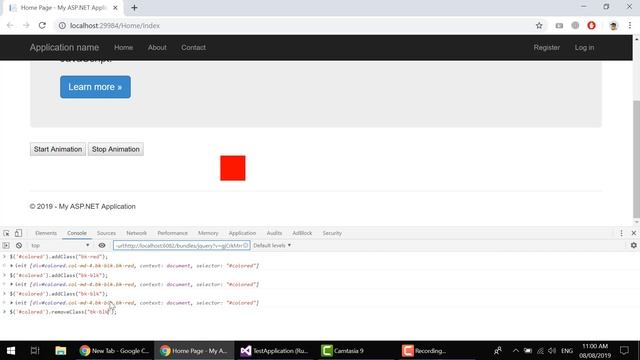
Task: Switch to the New Tab Chrome taskbar window
Action: coord(114,351)
